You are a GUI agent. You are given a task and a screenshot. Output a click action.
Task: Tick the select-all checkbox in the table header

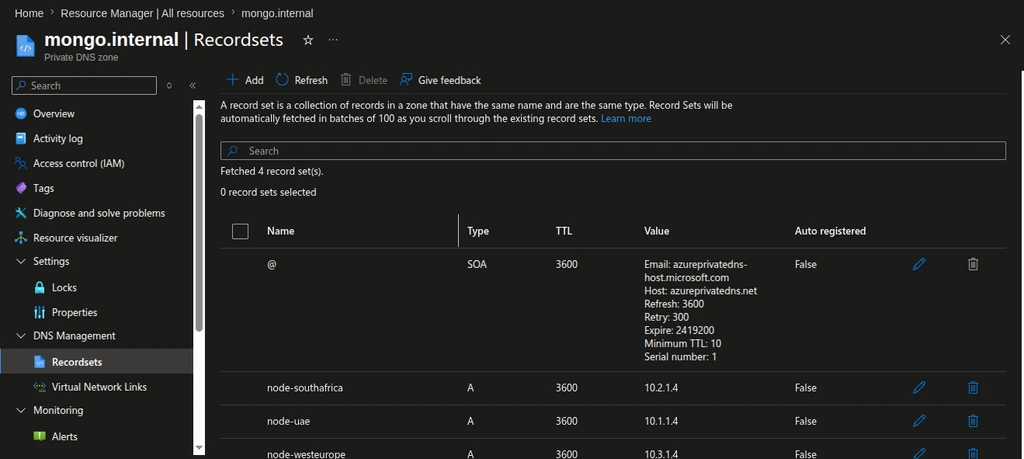pos(240,231)
